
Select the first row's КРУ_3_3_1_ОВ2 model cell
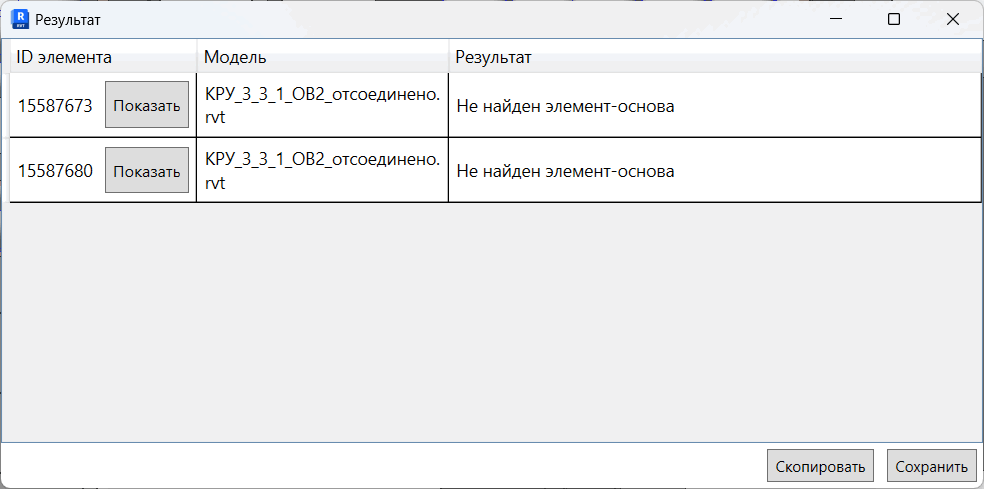(323, 105)
